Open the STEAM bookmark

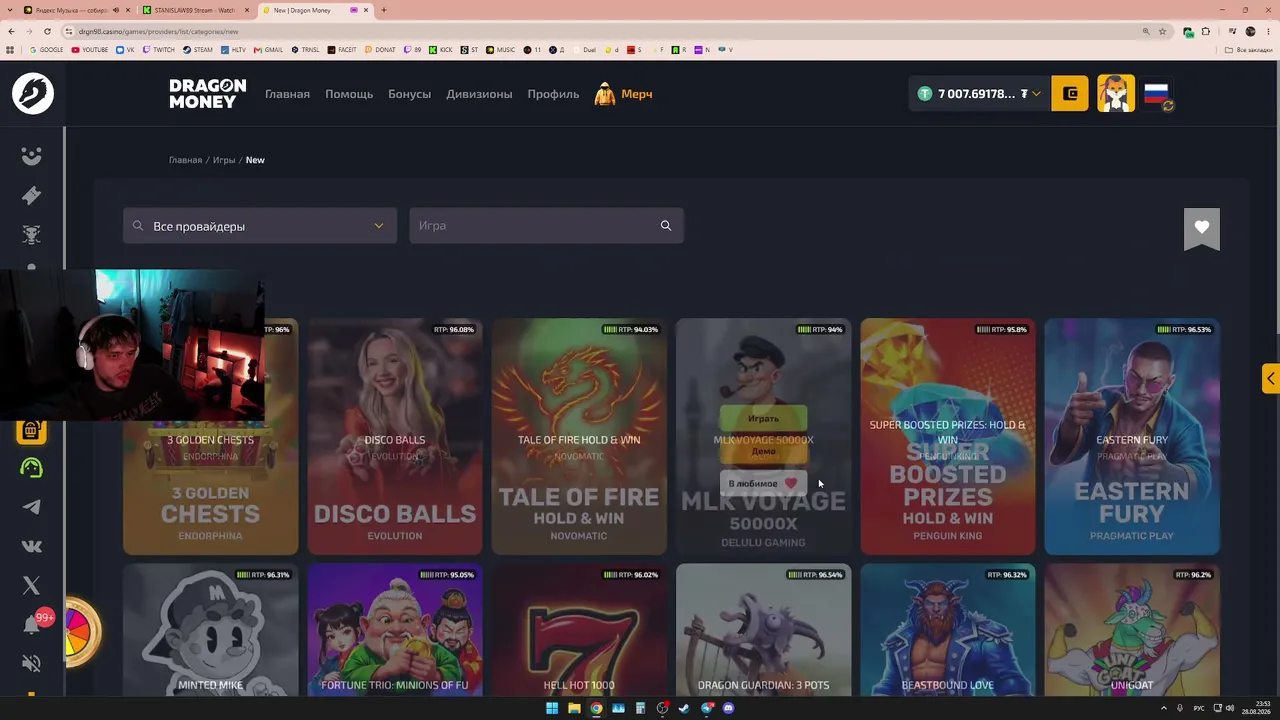(198, 49)
